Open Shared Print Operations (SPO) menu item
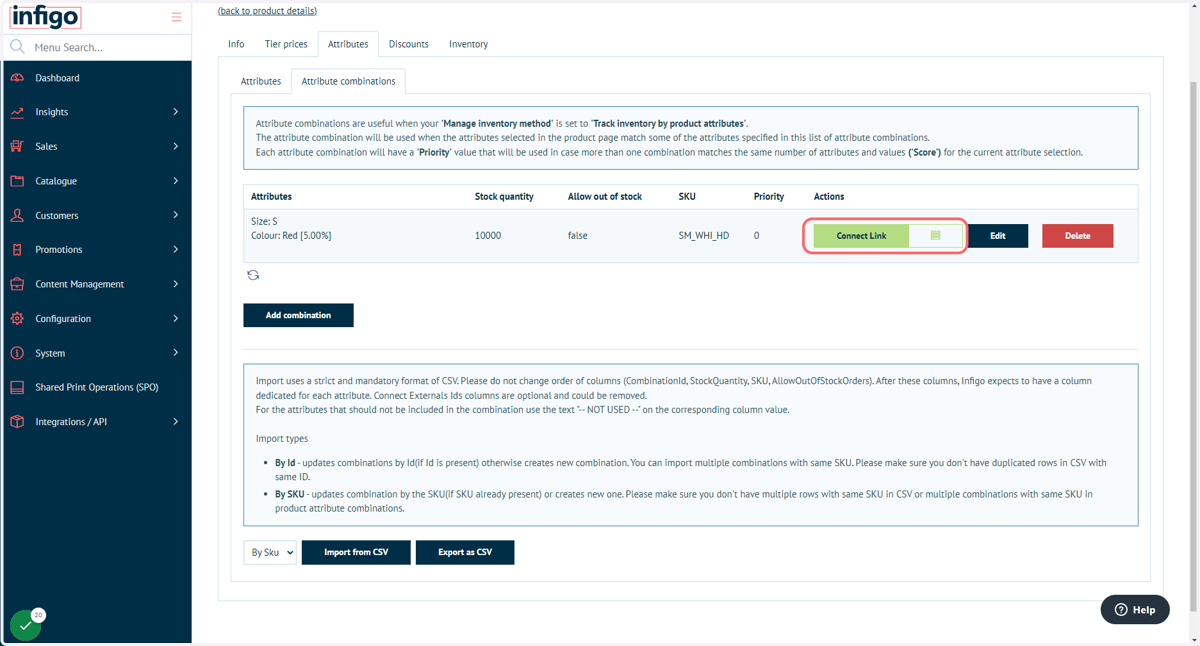 tap(96, 387)
